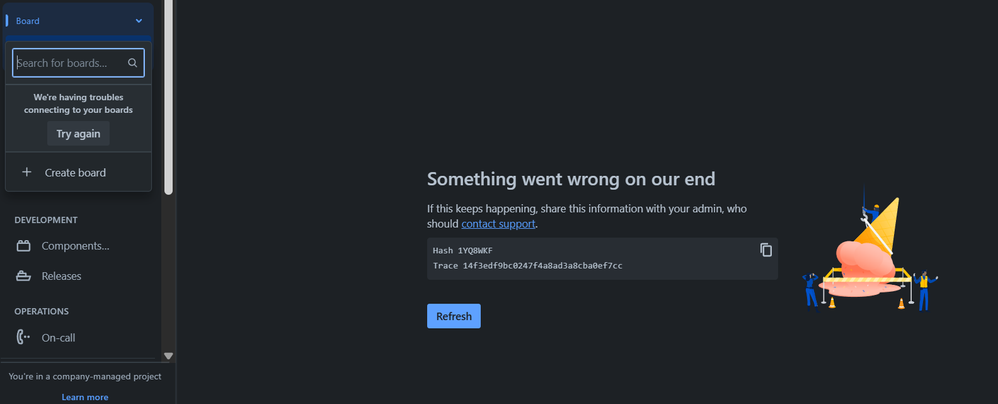Click the Try again button
The height and width of the screenshot is (404, 998).
[78, 134]
